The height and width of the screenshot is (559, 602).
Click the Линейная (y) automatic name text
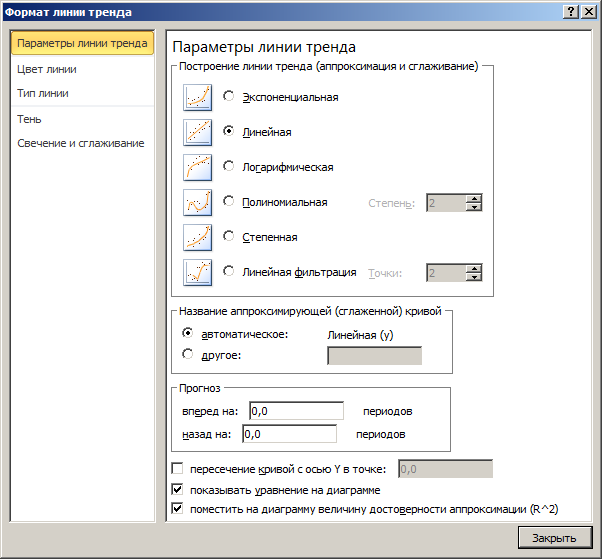click(360, 335)
